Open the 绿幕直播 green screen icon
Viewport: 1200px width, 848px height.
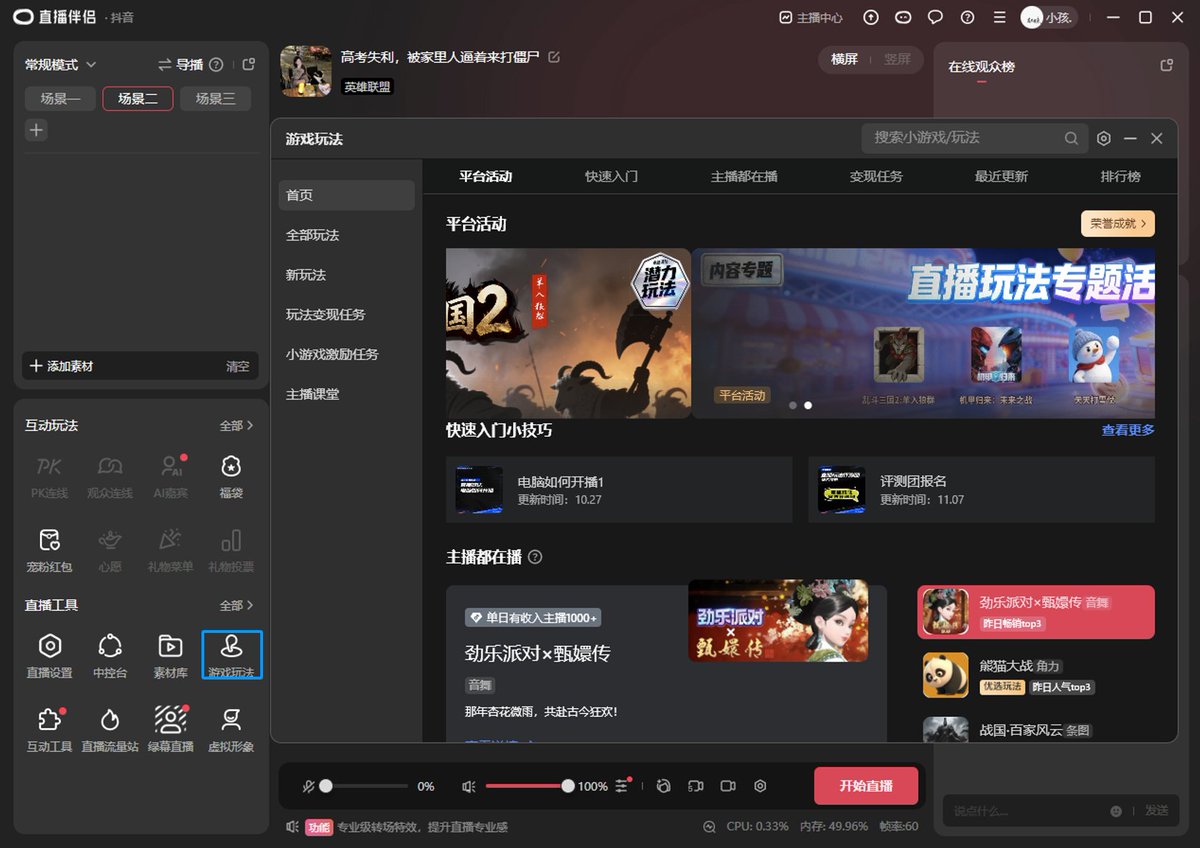tap(170, 729)
